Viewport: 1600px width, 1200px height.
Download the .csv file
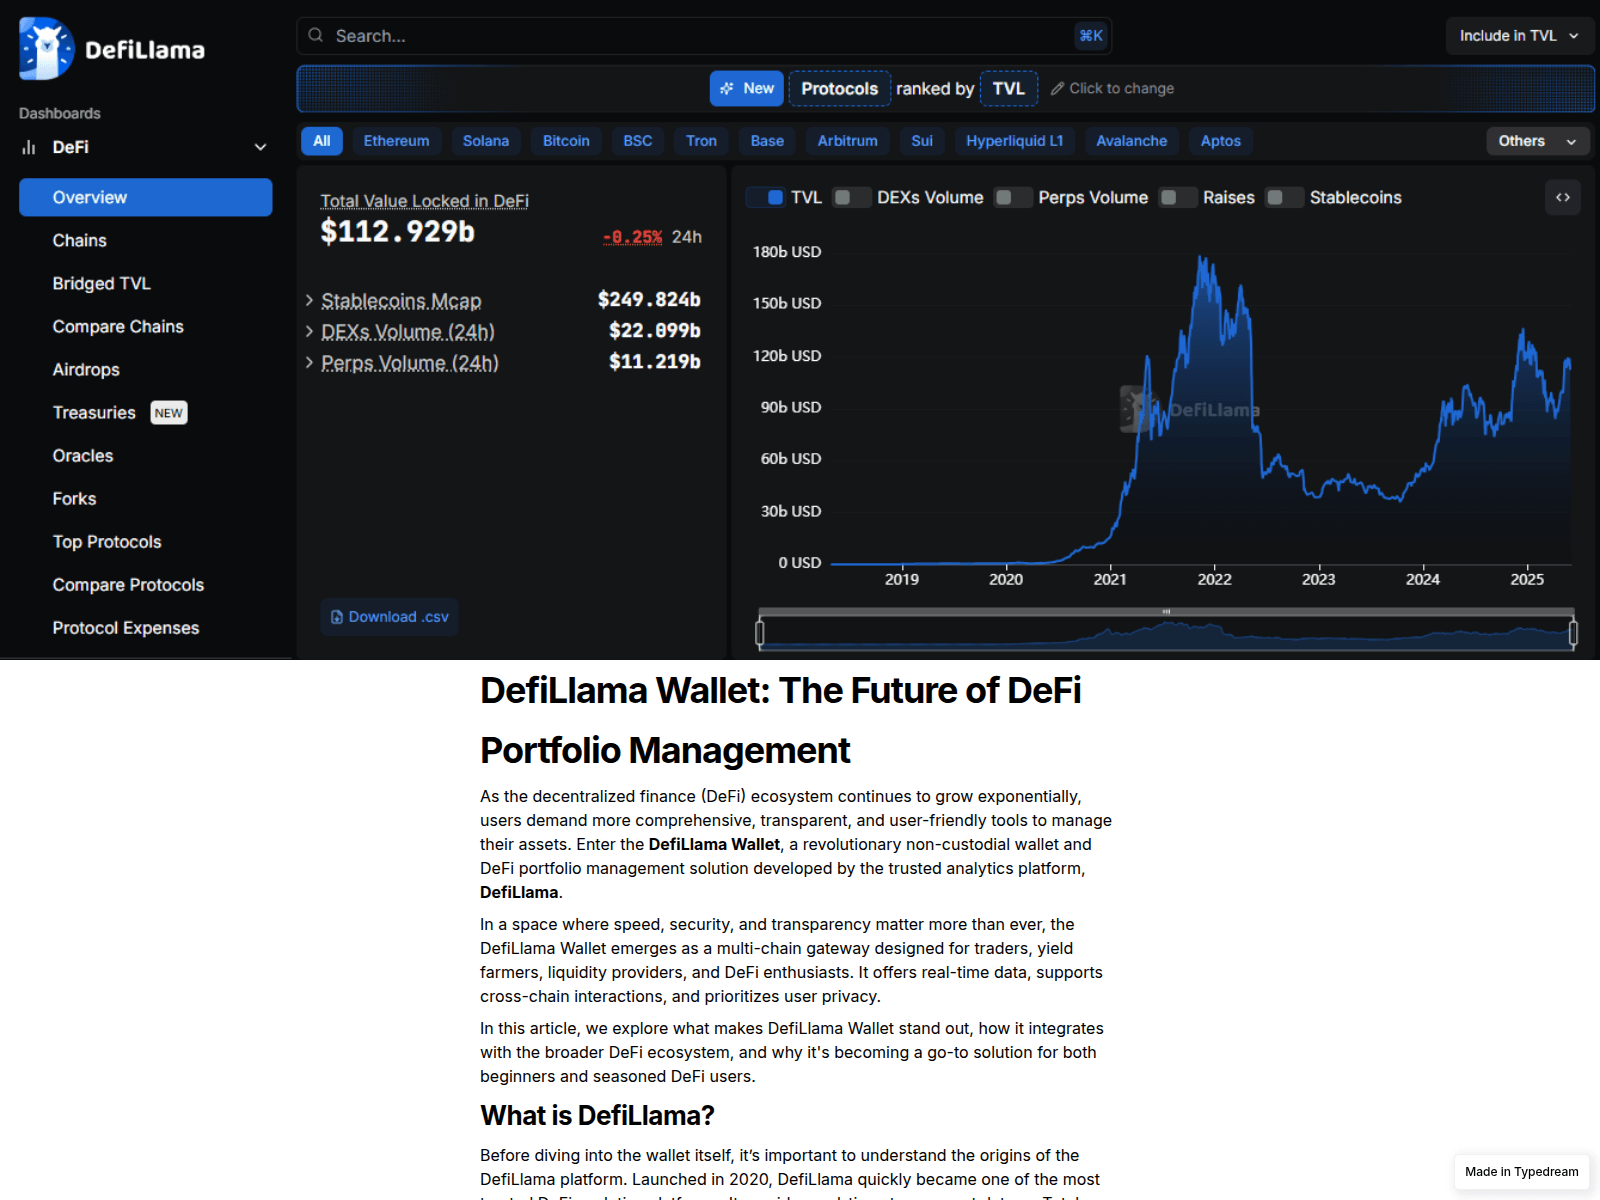pyautogui.click(x=390, y=617)
